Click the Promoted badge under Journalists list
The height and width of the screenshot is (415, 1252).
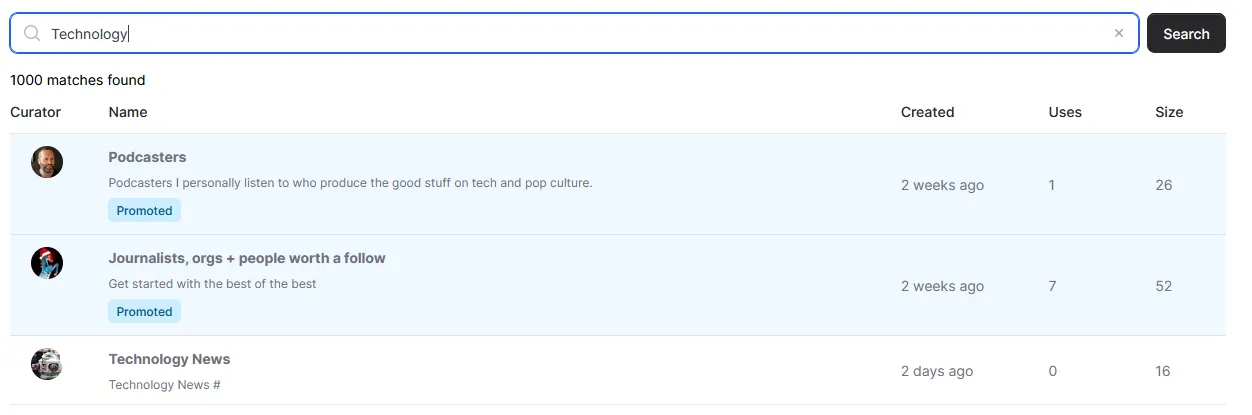(144, 312)
